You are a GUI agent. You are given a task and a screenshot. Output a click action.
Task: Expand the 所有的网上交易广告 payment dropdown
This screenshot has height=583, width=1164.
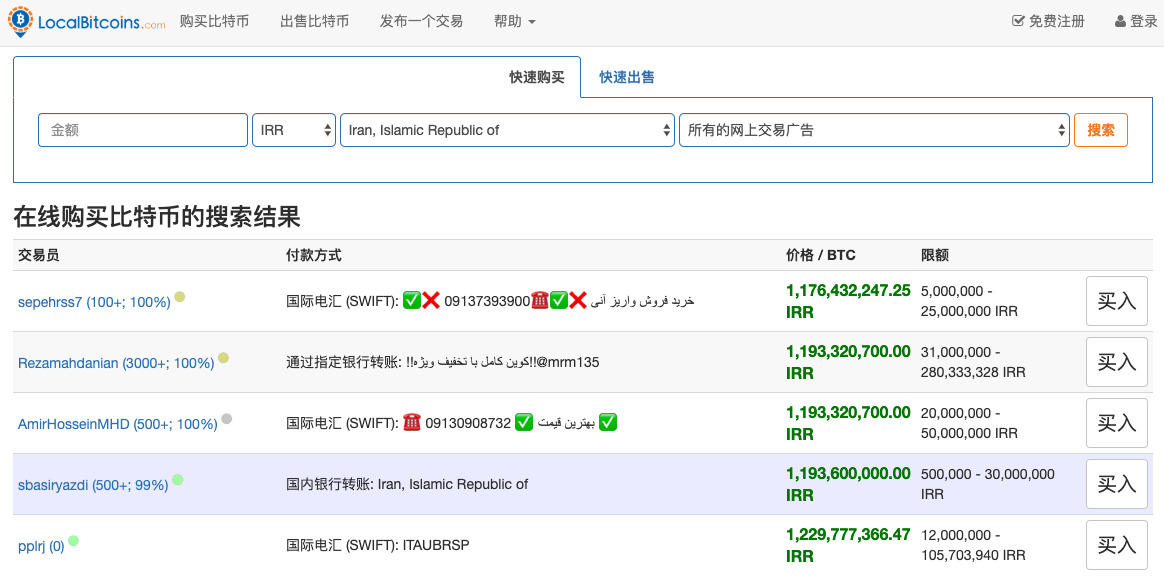(874, 130)
